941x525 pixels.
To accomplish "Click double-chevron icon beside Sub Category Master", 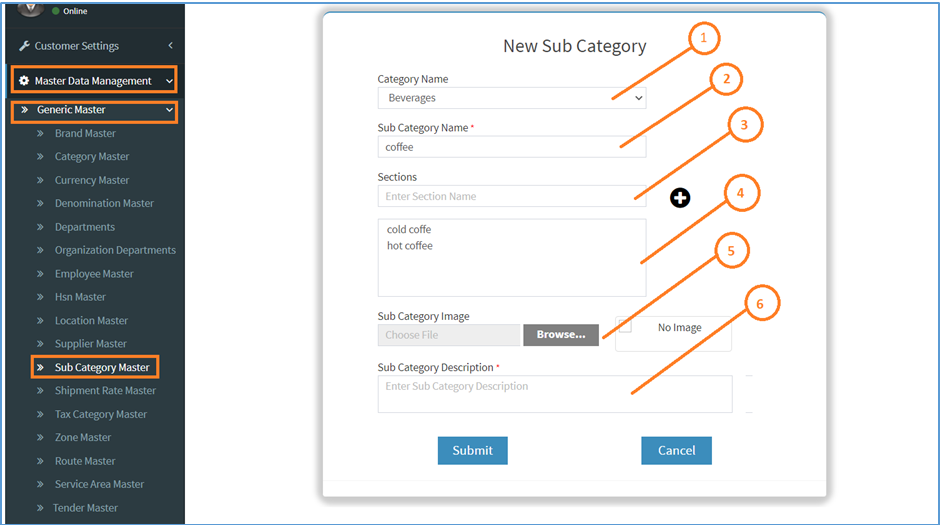I will pyautogui.click(x=40, y=367).
